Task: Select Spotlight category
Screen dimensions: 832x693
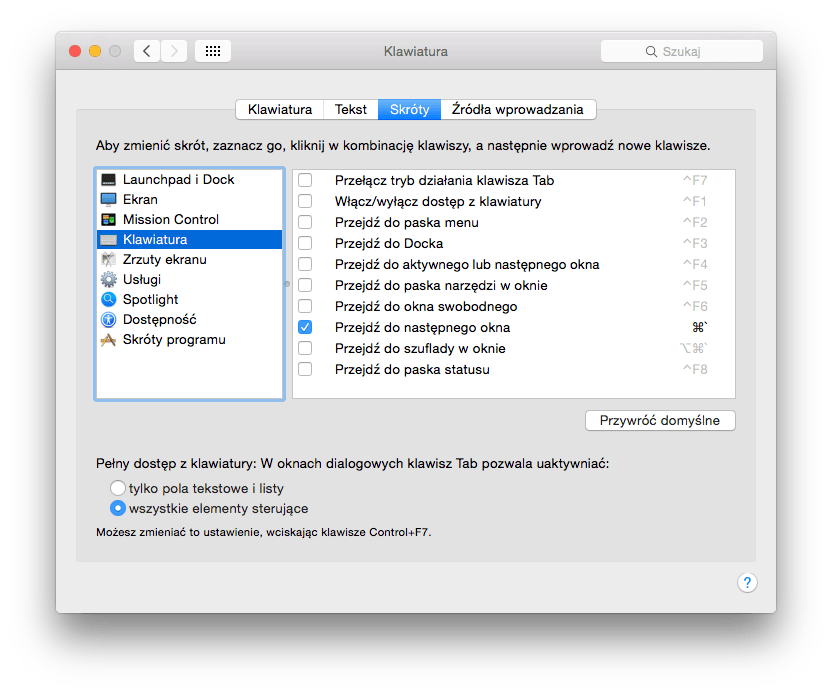Action: point(189,300)
